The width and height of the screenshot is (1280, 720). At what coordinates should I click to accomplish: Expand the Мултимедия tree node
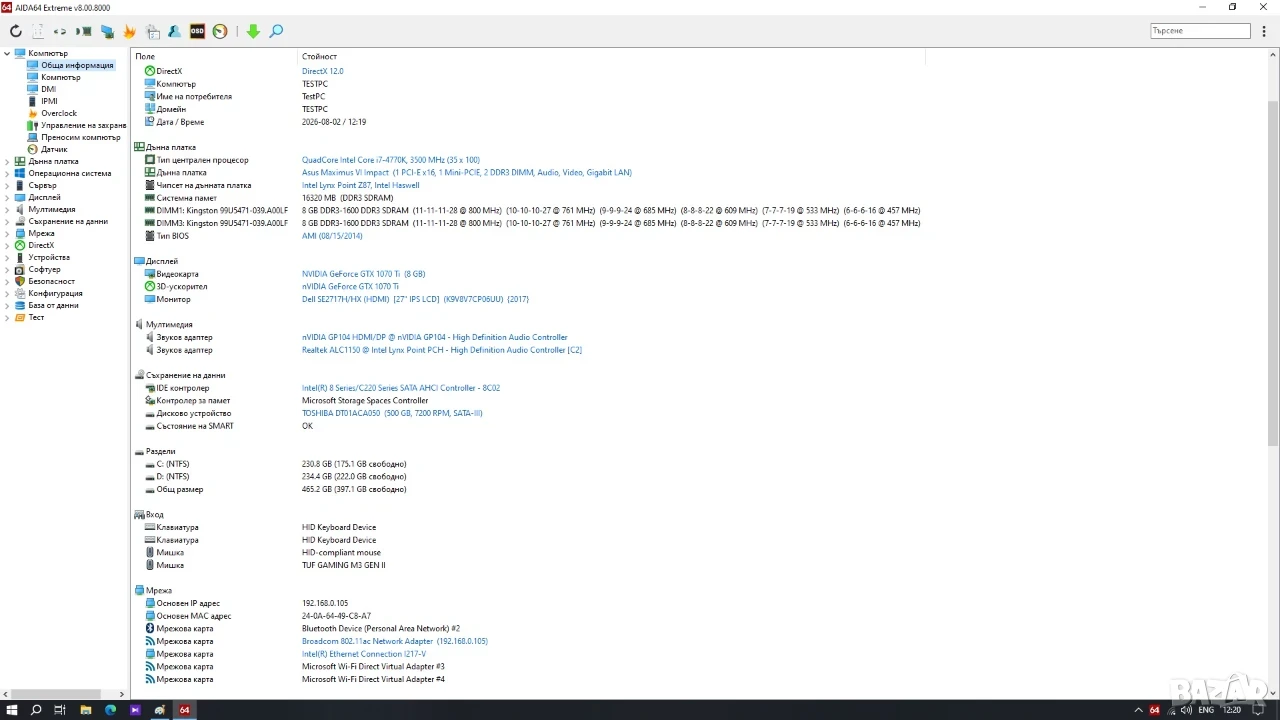(7, 209)
